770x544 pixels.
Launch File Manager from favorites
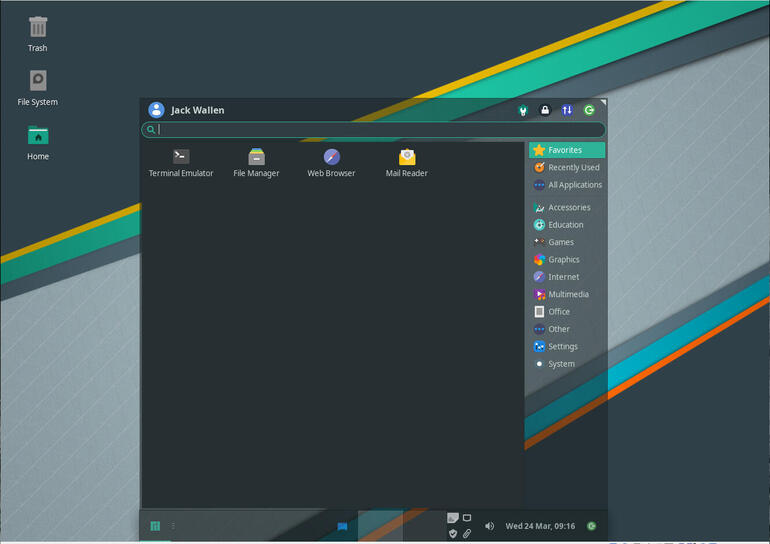[x=256, y=163]
